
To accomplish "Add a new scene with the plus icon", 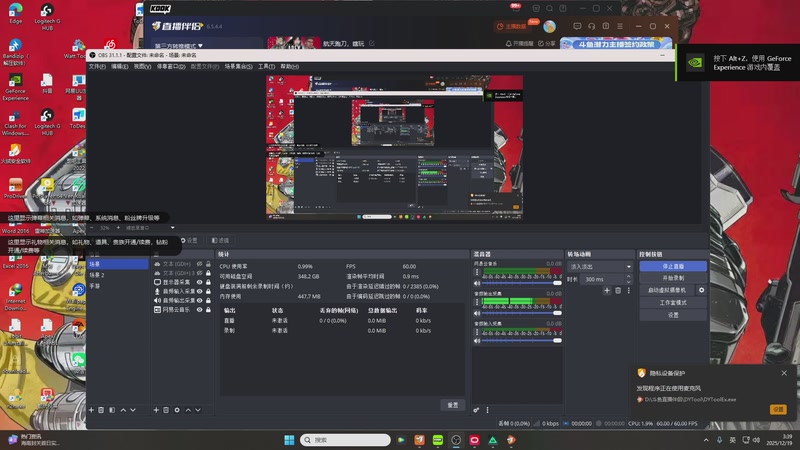I will point(91,410).
